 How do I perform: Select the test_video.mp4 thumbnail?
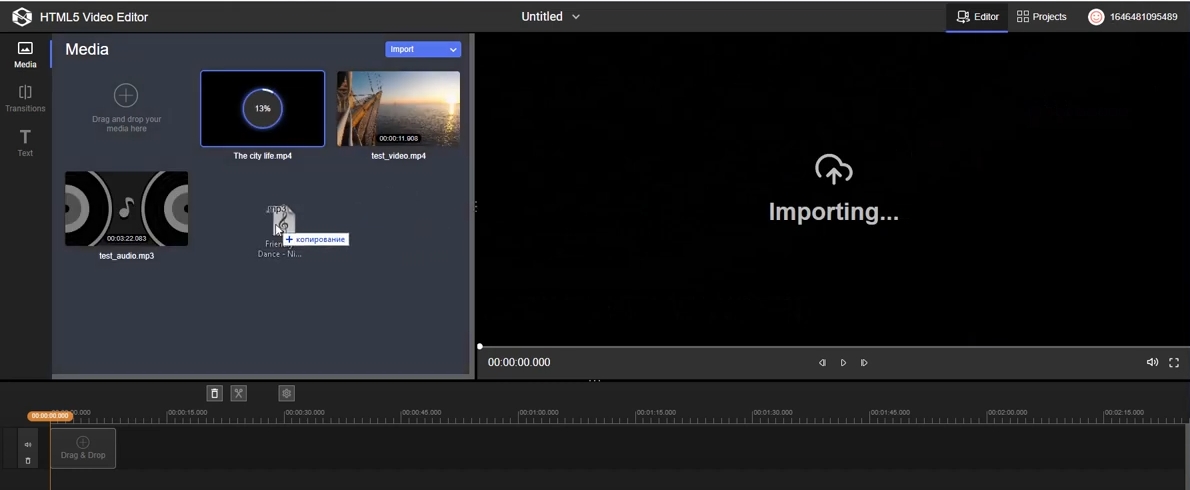pyautogui.click(x=398, y=108)
